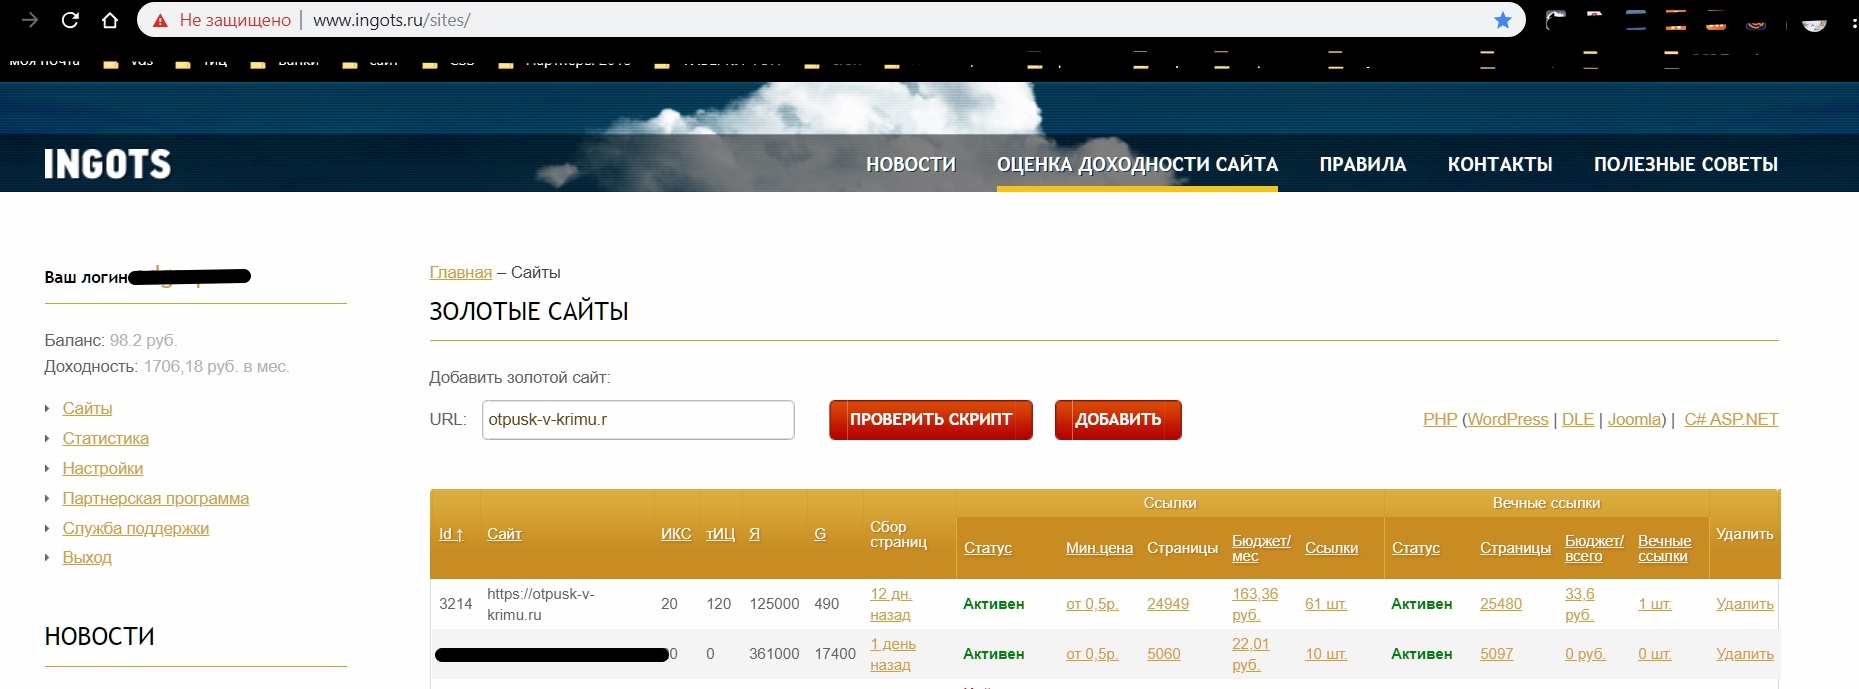This screenshot has width=1859, height=689.
Task: Open the НОВОСТИ menu item
Action: [x=911, y=164]
